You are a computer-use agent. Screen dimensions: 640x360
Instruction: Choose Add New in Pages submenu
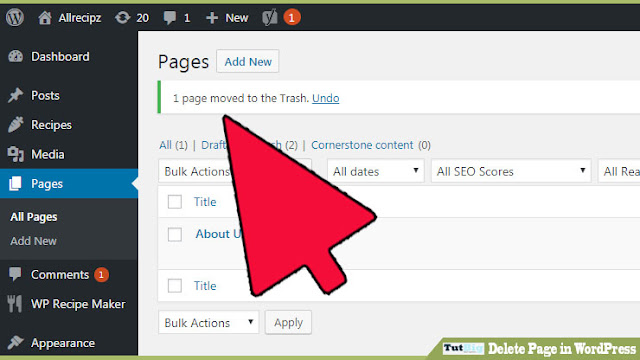tap(33, 241)
